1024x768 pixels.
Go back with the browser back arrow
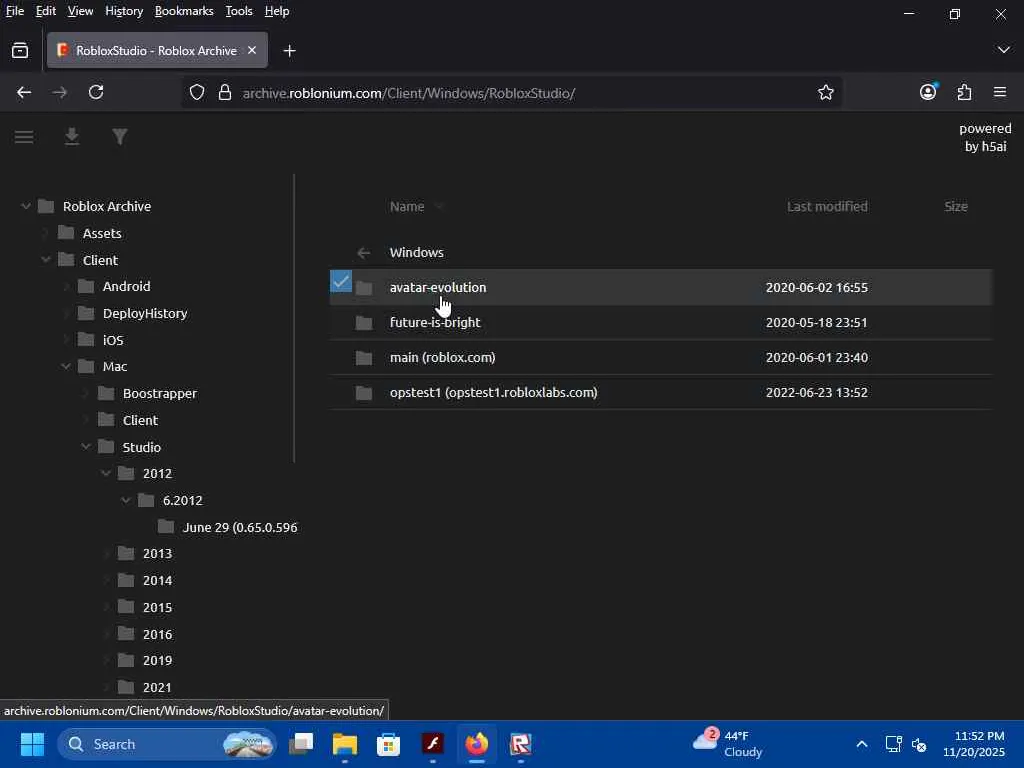tap(24, 93)
